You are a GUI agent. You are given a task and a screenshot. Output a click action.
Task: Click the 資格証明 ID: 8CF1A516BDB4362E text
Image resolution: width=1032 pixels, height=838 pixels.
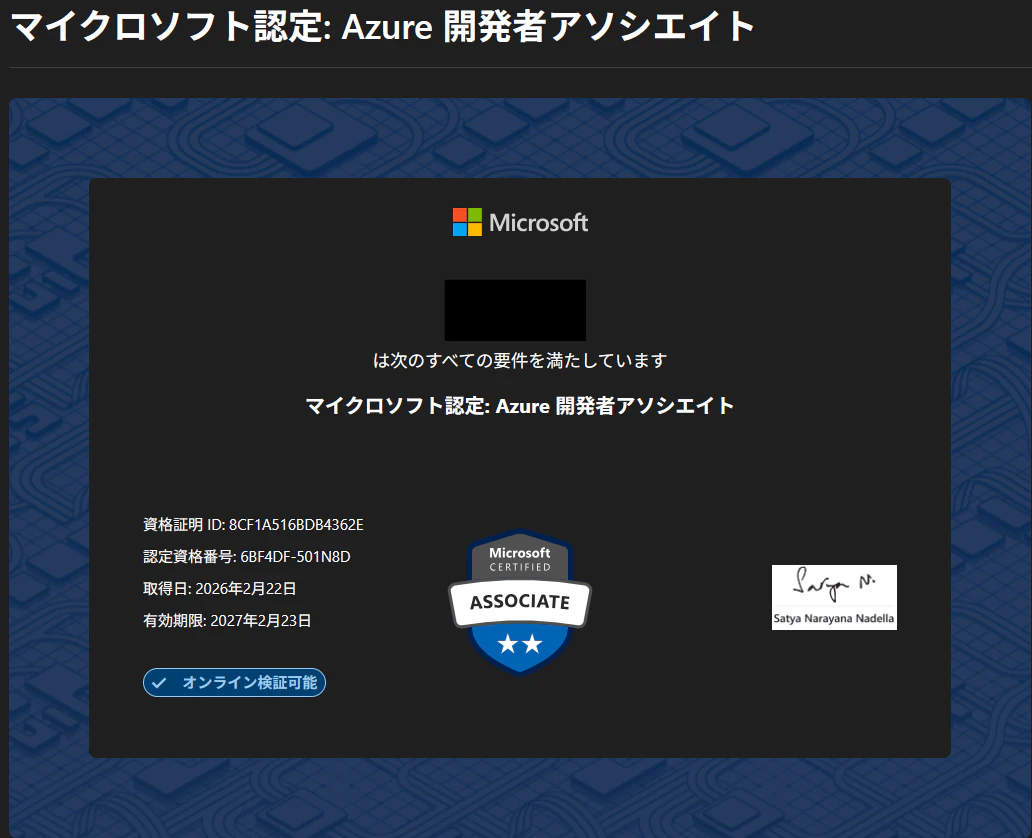pos(253,525)
